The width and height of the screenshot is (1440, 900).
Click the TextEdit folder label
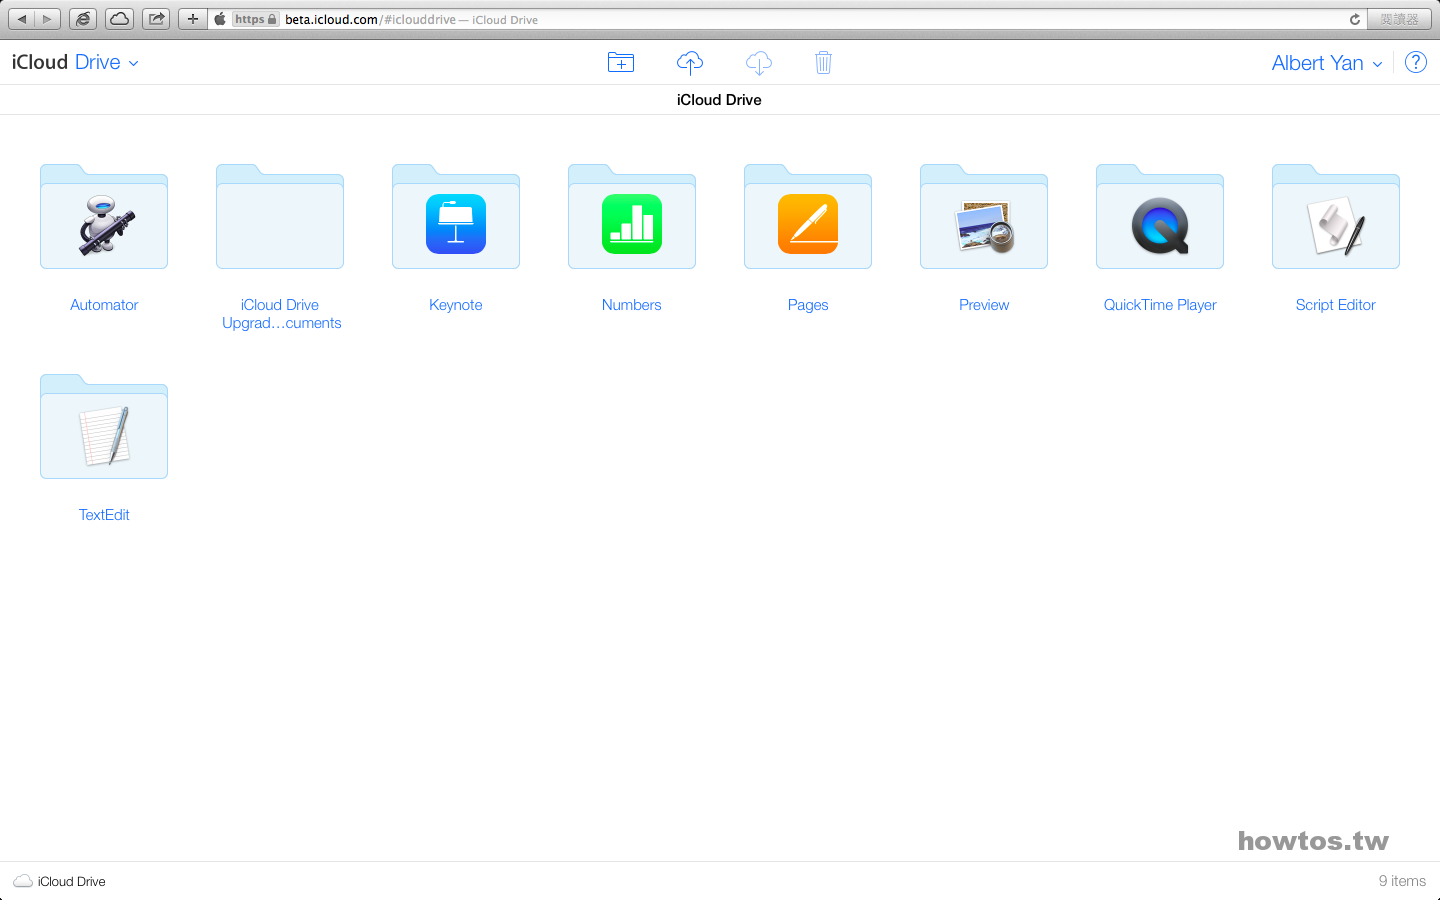(x=104, y=515)
